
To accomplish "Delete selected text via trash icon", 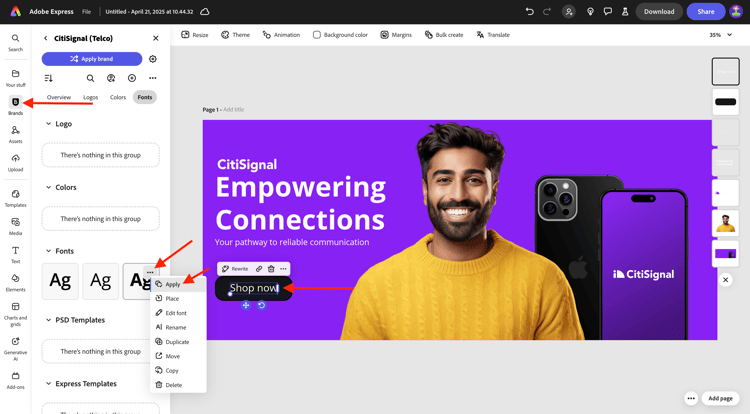I will (x=271, y=269).
